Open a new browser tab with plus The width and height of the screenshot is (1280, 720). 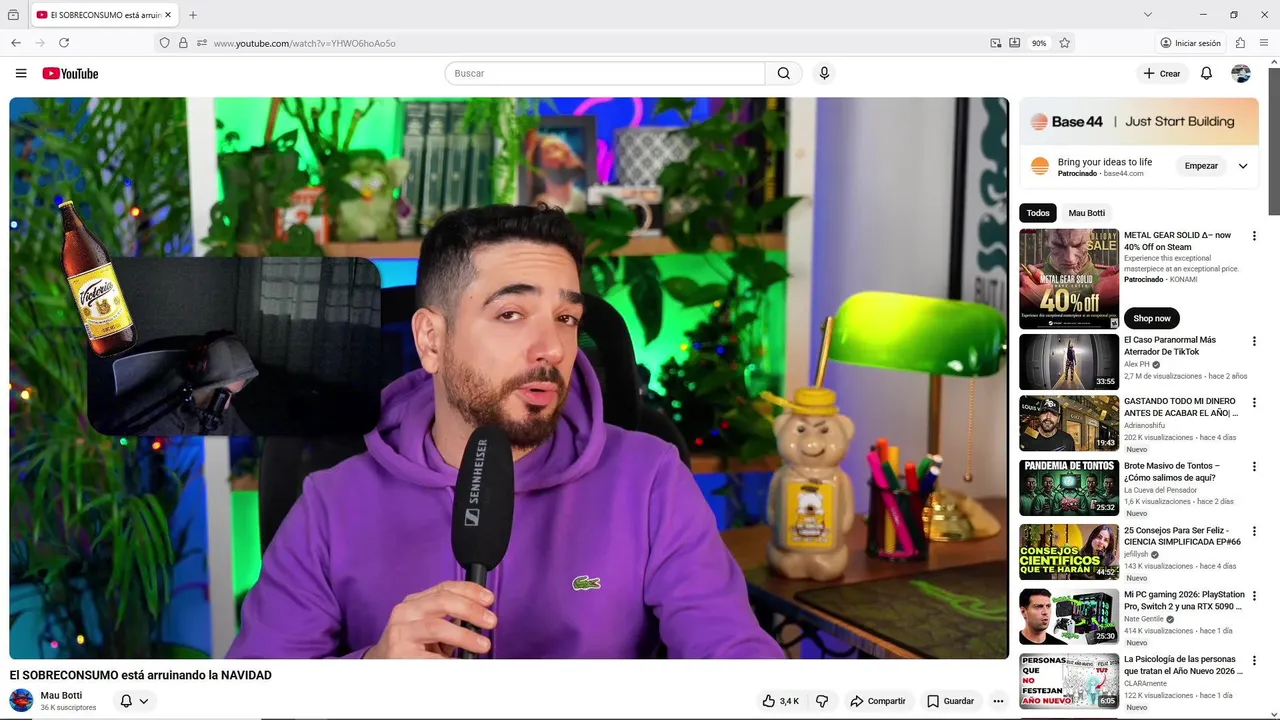tap(193, 15)
